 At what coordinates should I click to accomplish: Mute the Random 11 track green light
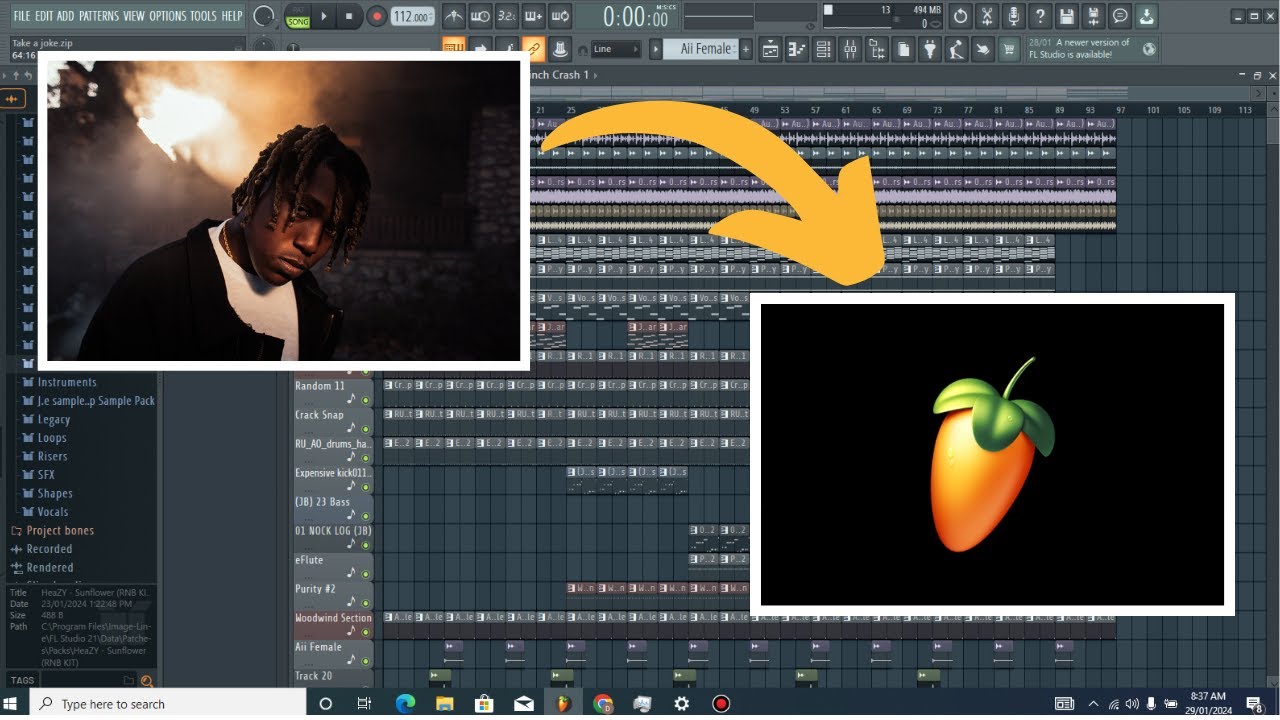pos(365,400)
